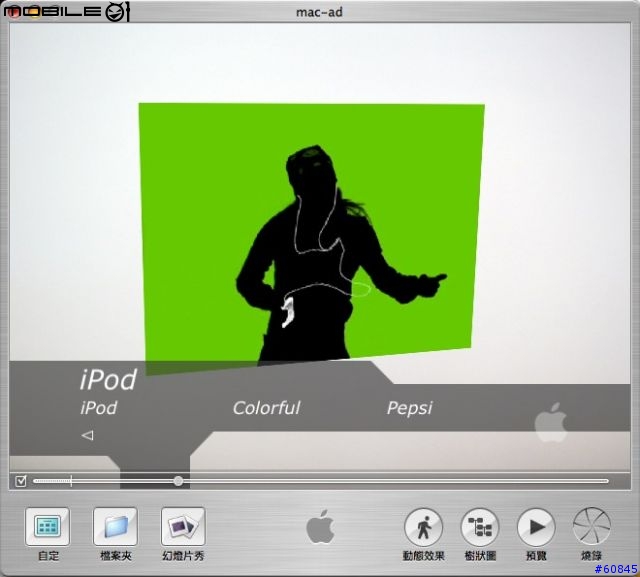The image size is (640, 577).
Task: Open the 自定 custom theme panel
Action: pos(47,526)
